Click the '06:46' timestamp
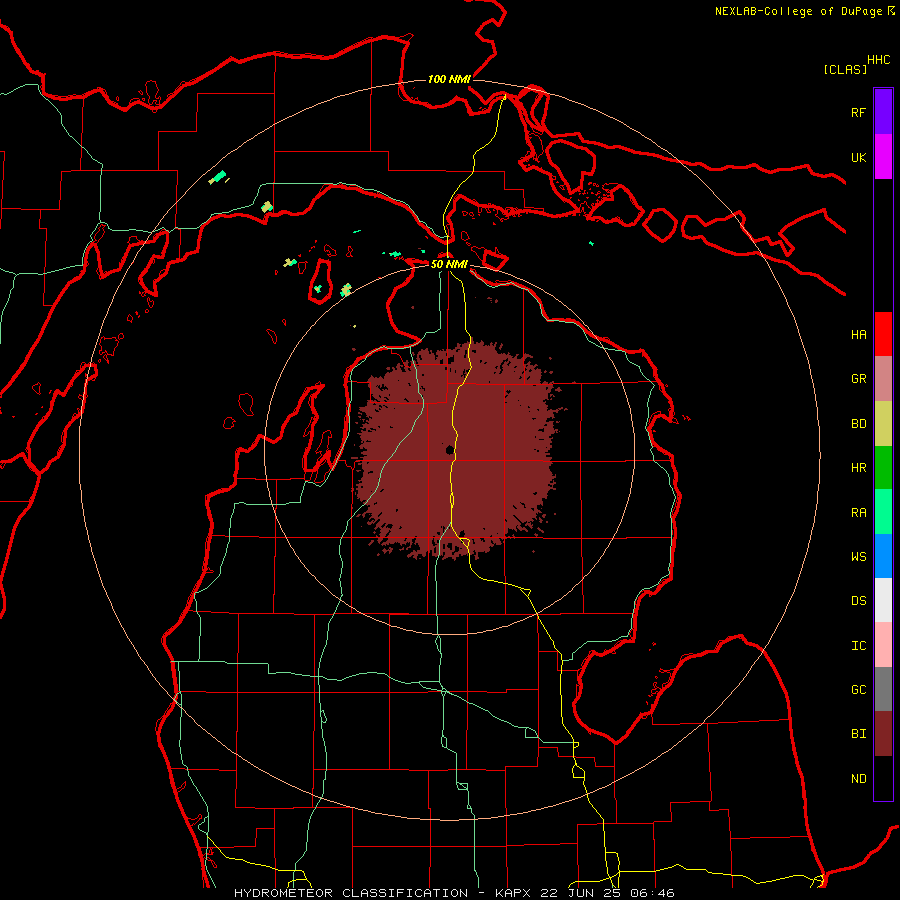The height and width of the screenshot is (900, 900). pos(654,893)
